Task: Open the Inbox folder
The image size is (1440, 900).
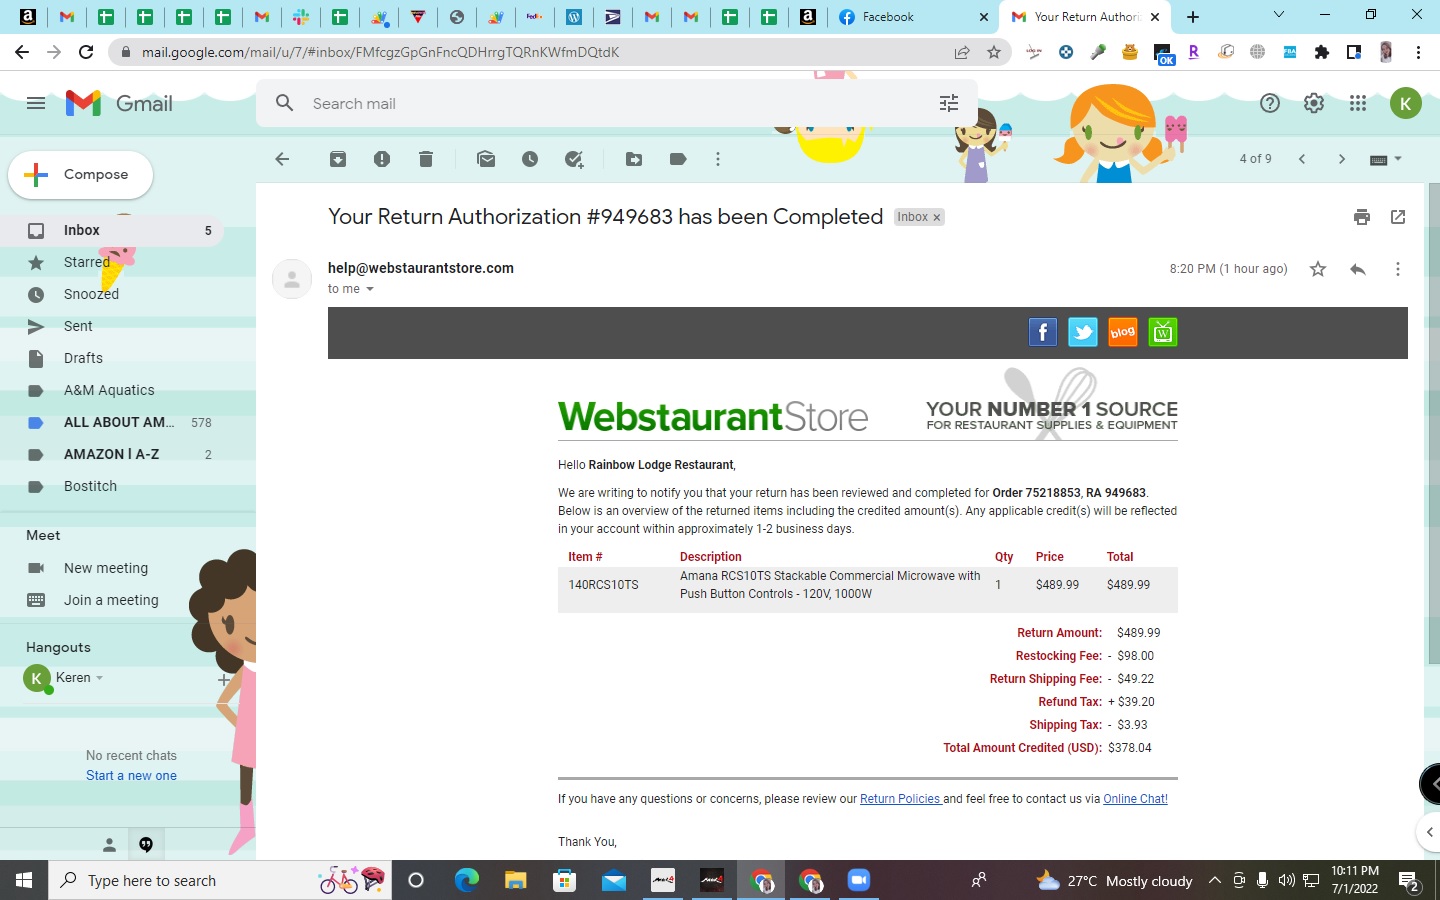Action: click(112, 230)
